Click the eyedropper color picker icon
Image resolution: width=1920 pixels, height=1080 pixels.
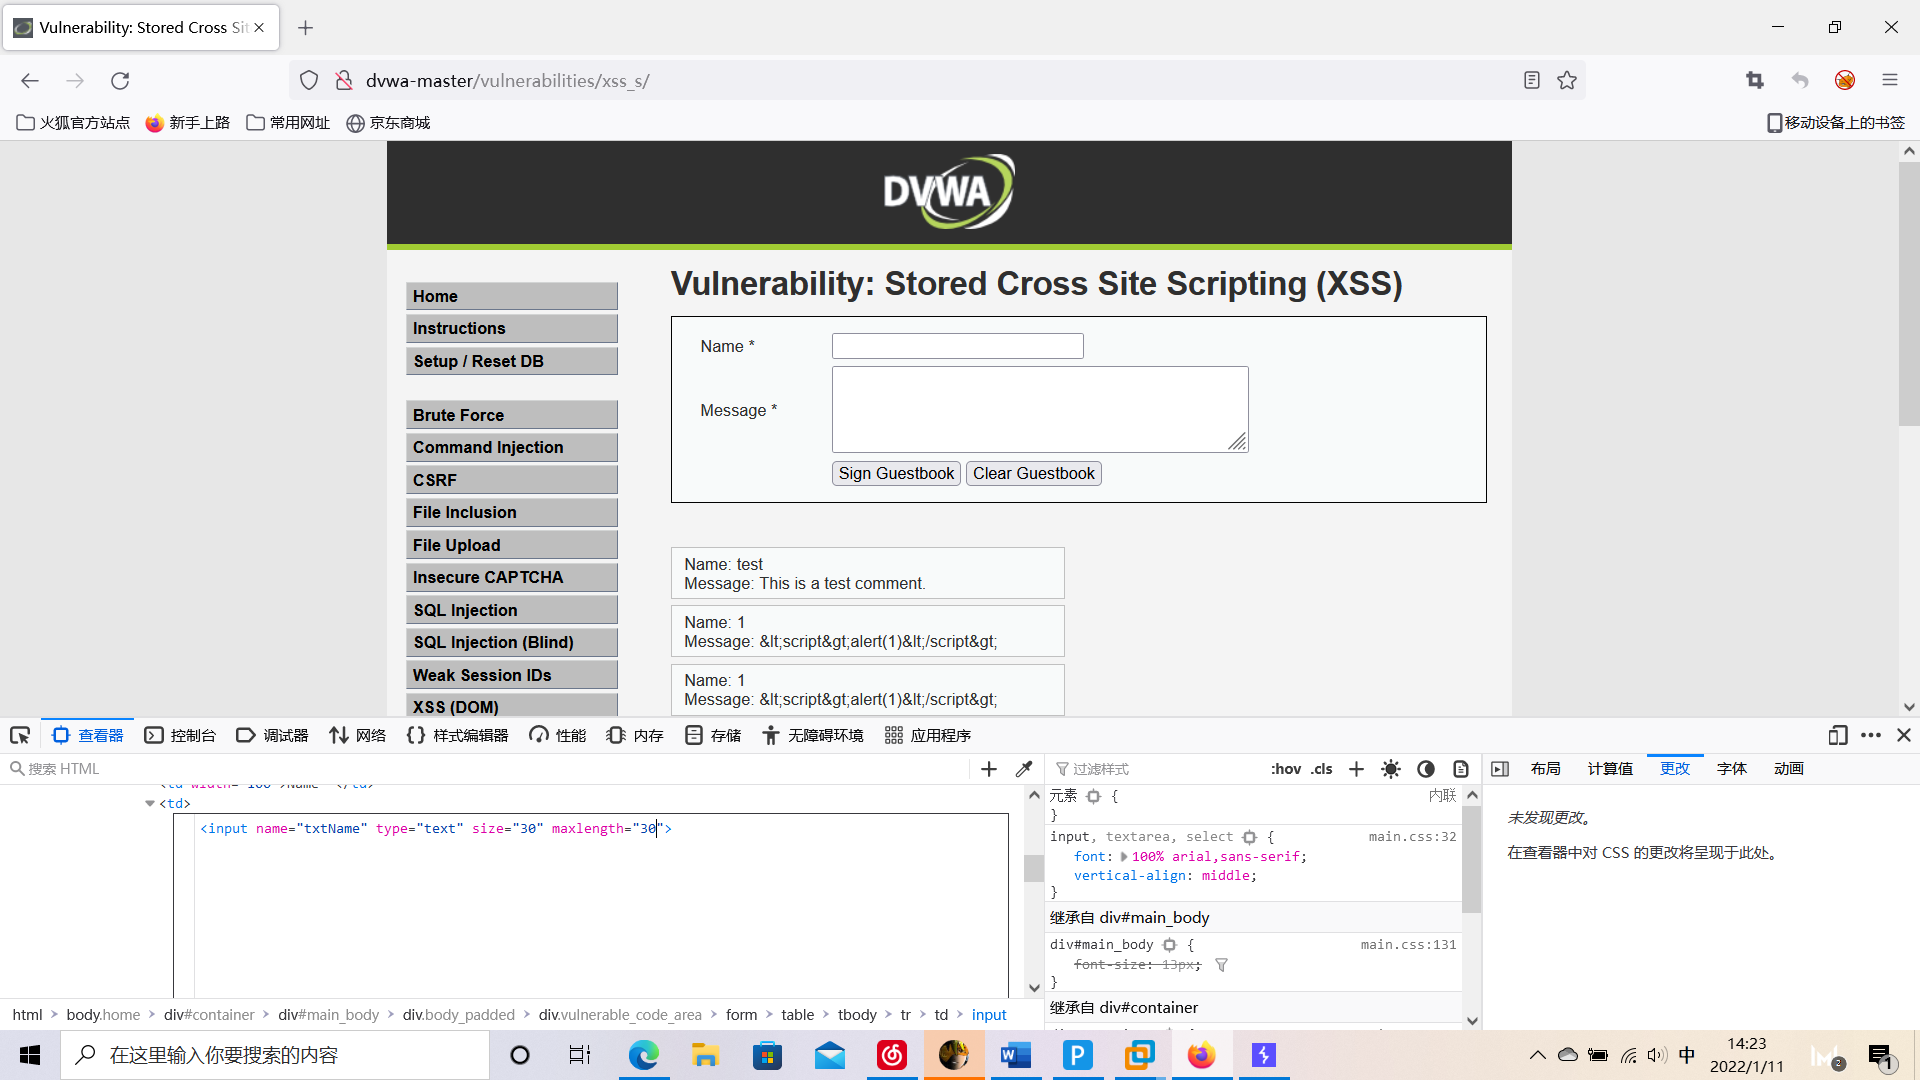click(1024, 768)
